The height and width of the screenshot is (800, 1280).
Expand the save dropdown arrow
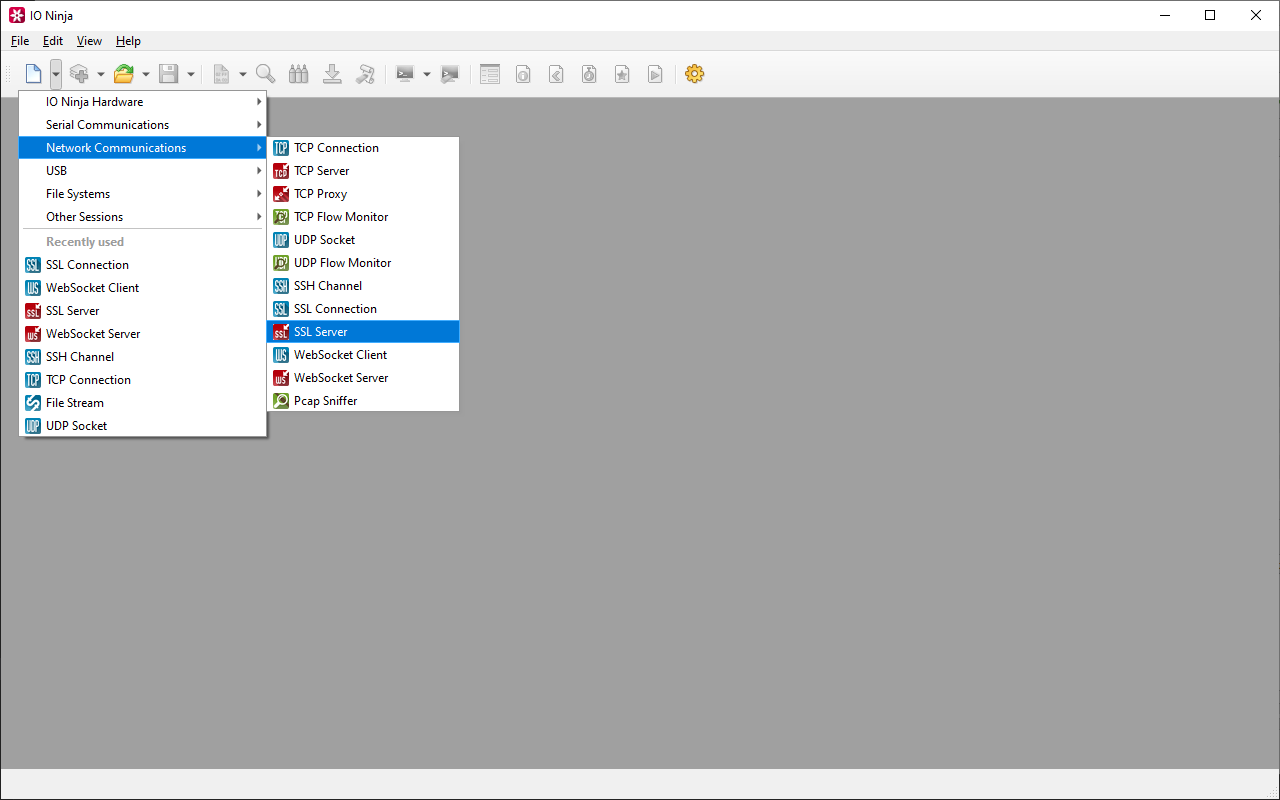[x=191, y=74]
